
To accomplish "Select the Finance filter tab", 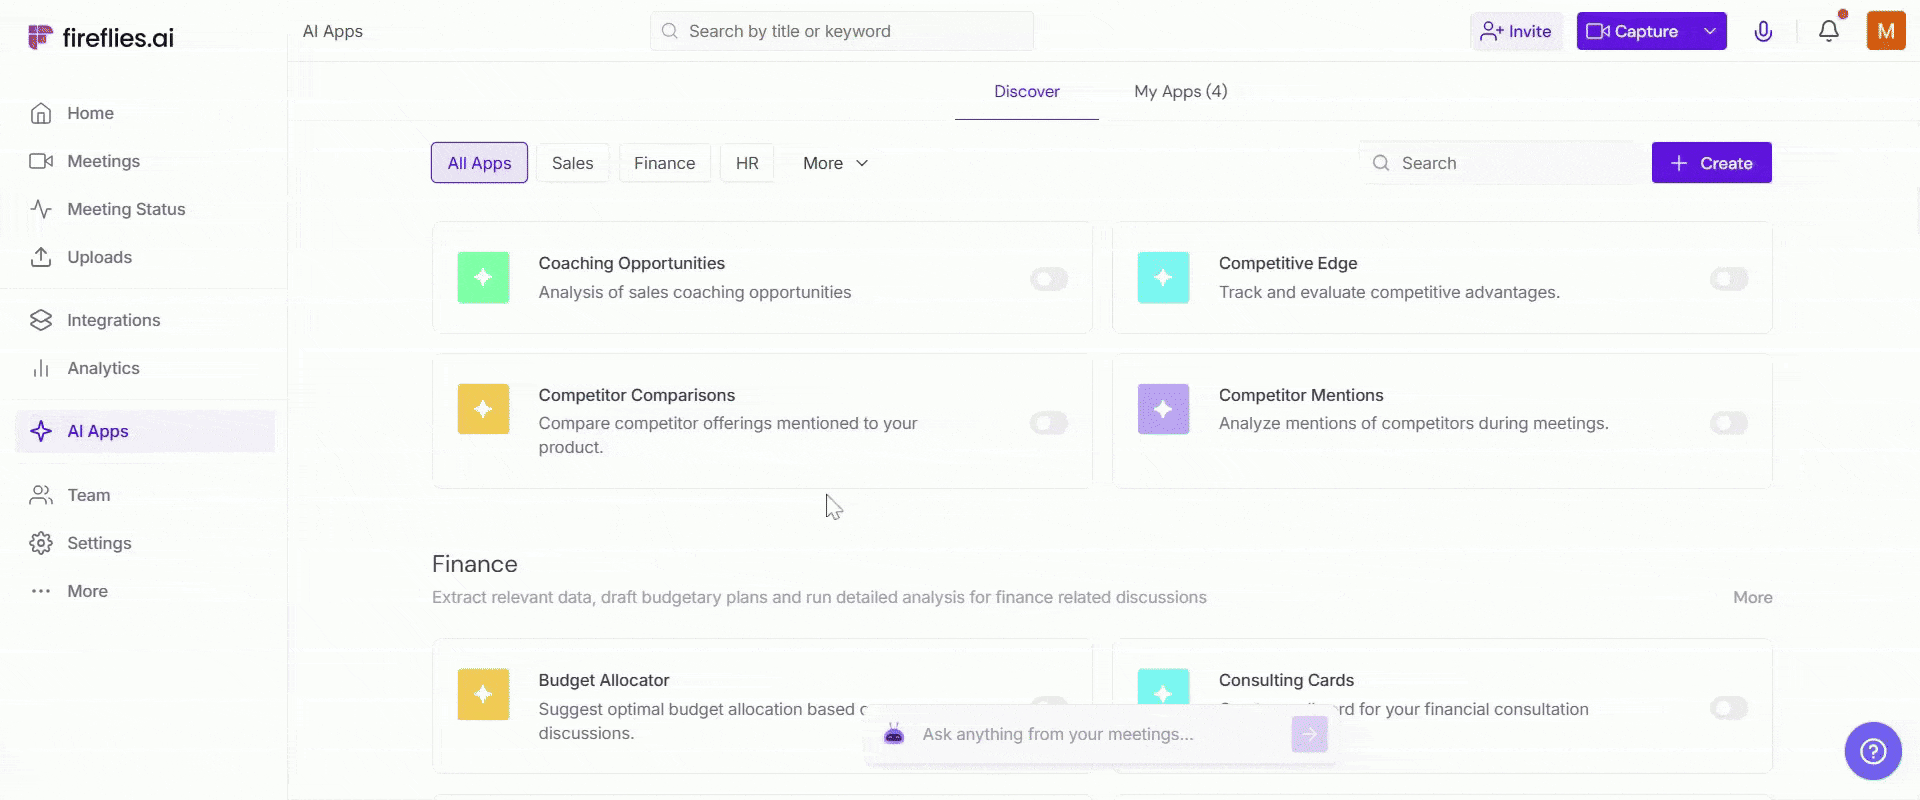I will [x=664, y=163].
